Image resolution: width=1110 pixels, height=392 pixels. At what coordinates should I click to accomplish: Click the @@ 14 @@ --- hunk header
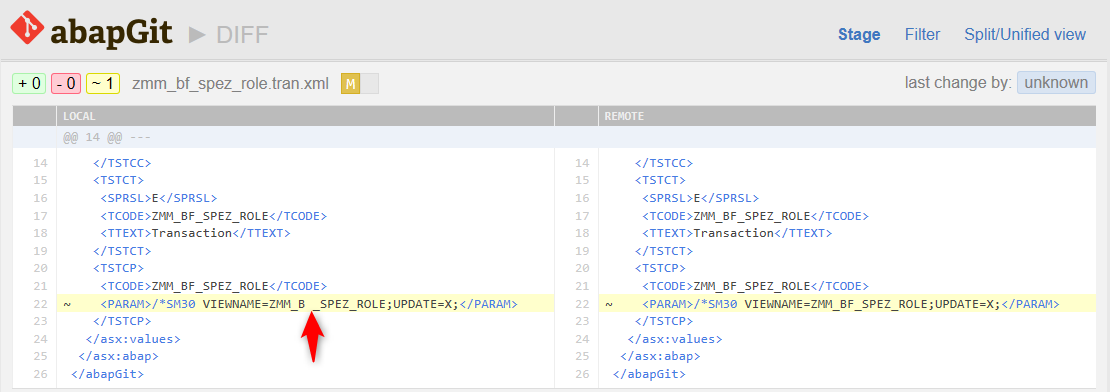(107, 137)
